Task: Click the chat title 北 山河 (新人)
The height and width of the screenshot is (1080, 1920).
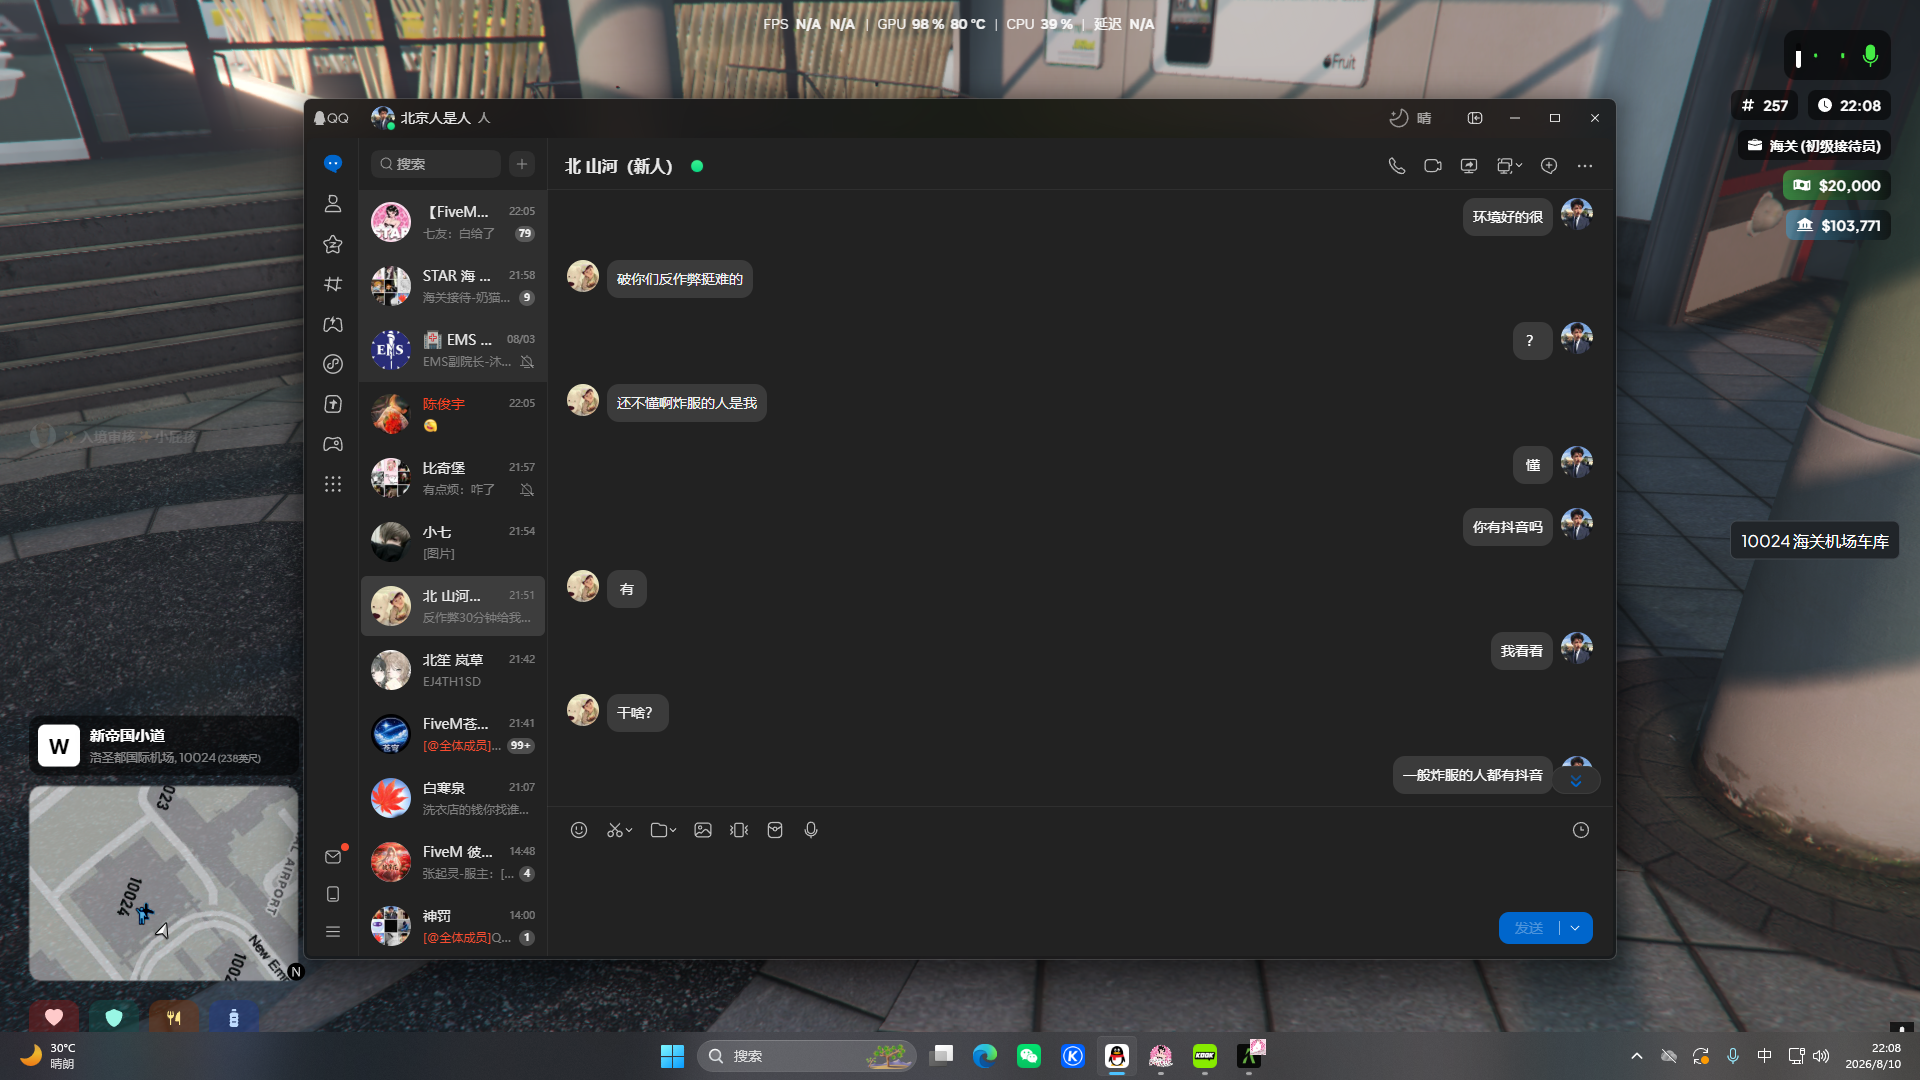Action: 619,166
